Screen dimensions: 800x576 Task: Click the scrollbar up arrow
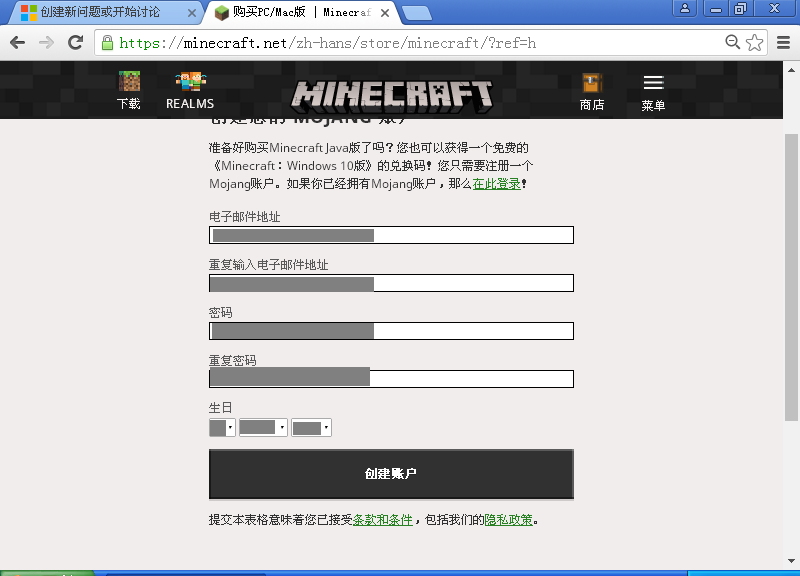[x=791, y=70]
